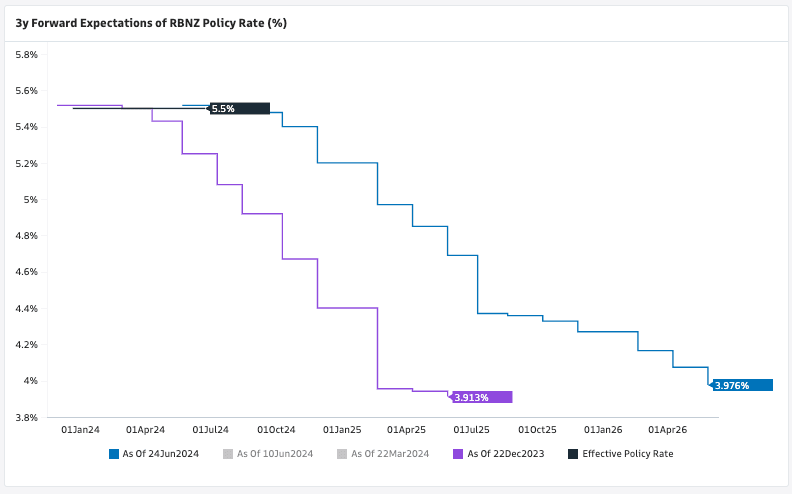Select the 01Oct24 x-axis label
Screen dimensions: 792x494
[x=276, y=429]
